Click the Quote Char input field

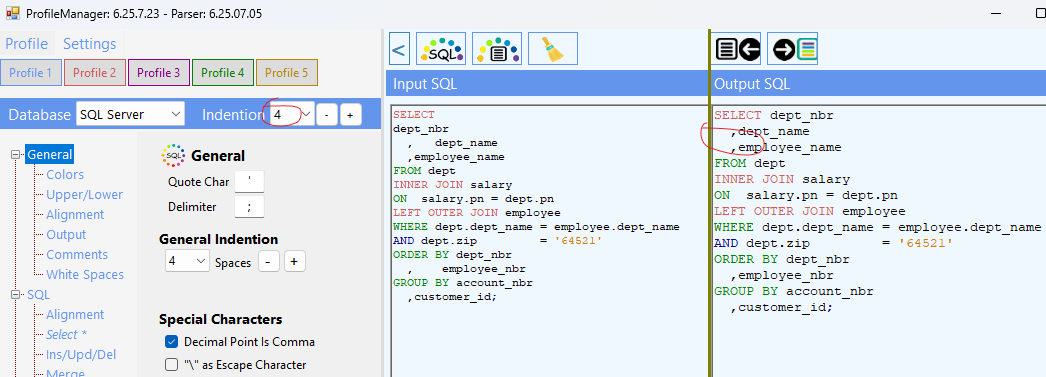coord(249,182)
